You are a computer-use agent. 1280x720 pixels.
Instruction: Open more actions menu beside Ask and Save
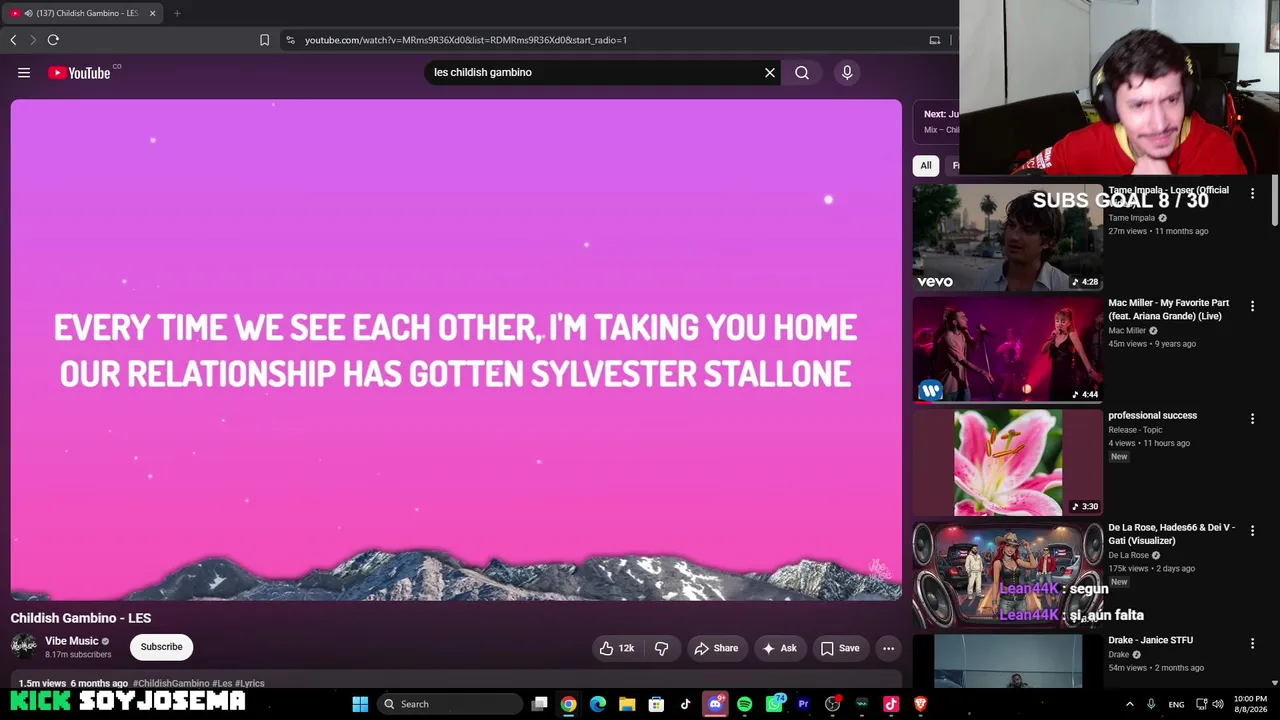(888, 648)
